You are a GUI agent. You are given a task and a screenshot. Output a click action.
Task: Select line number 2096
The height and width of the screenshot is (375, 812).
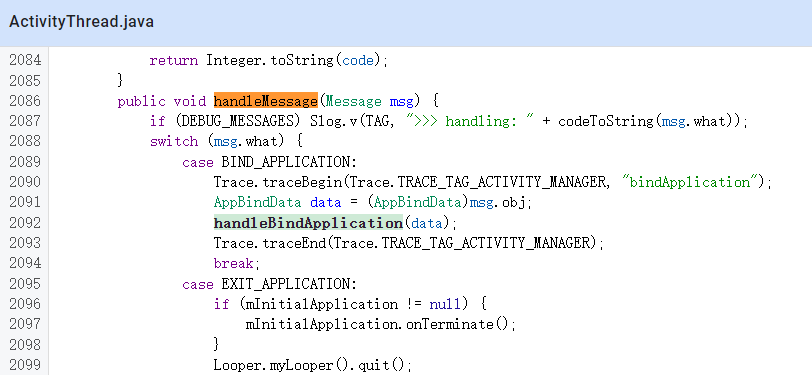pos(25,304)
